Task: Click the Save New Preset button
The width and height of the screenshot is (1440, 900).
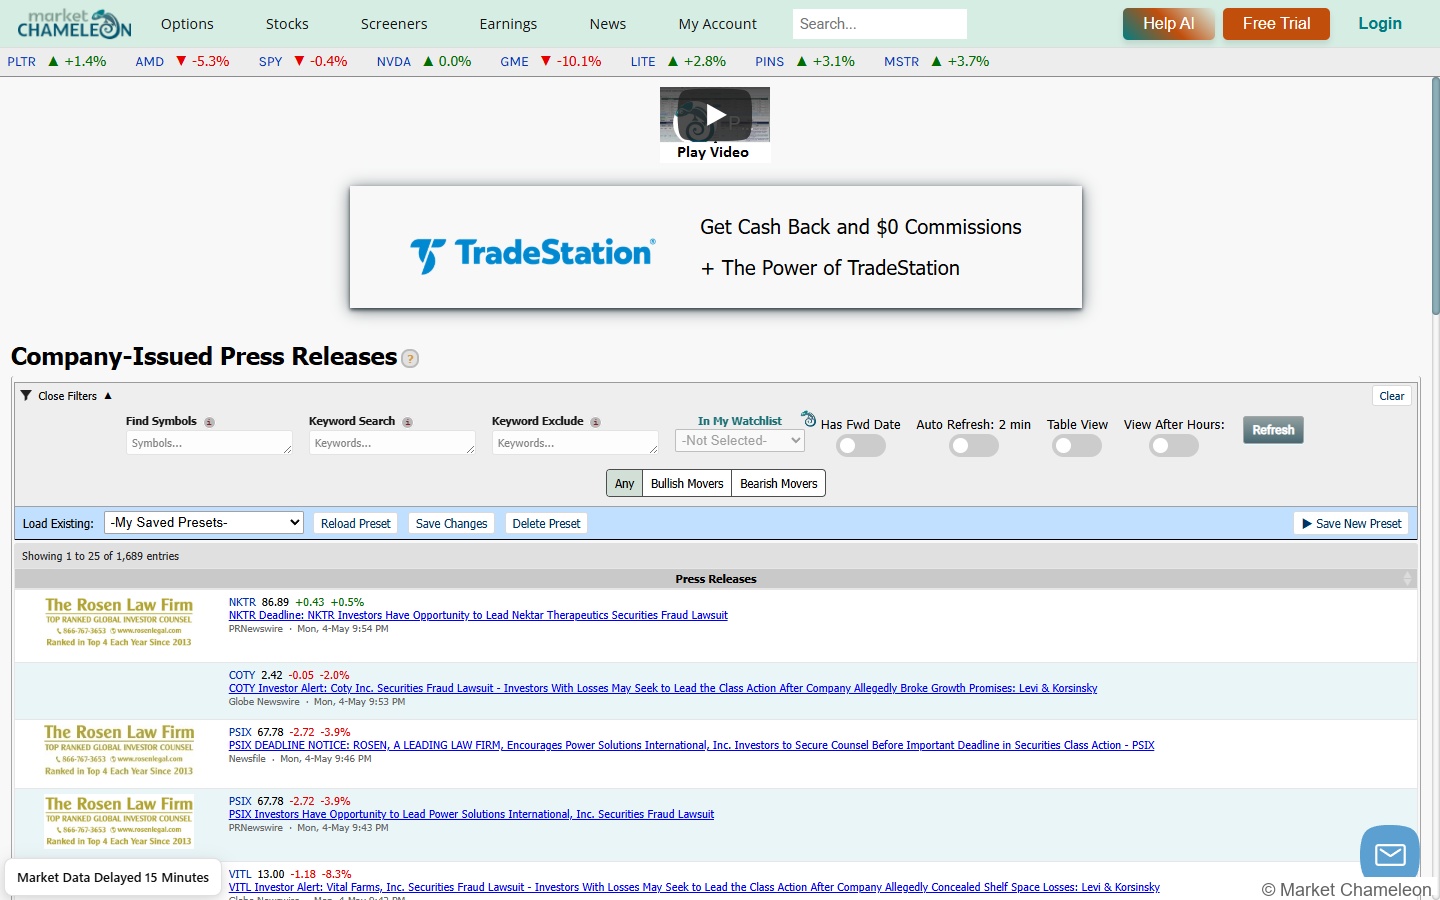Action: click(1352, 523)
